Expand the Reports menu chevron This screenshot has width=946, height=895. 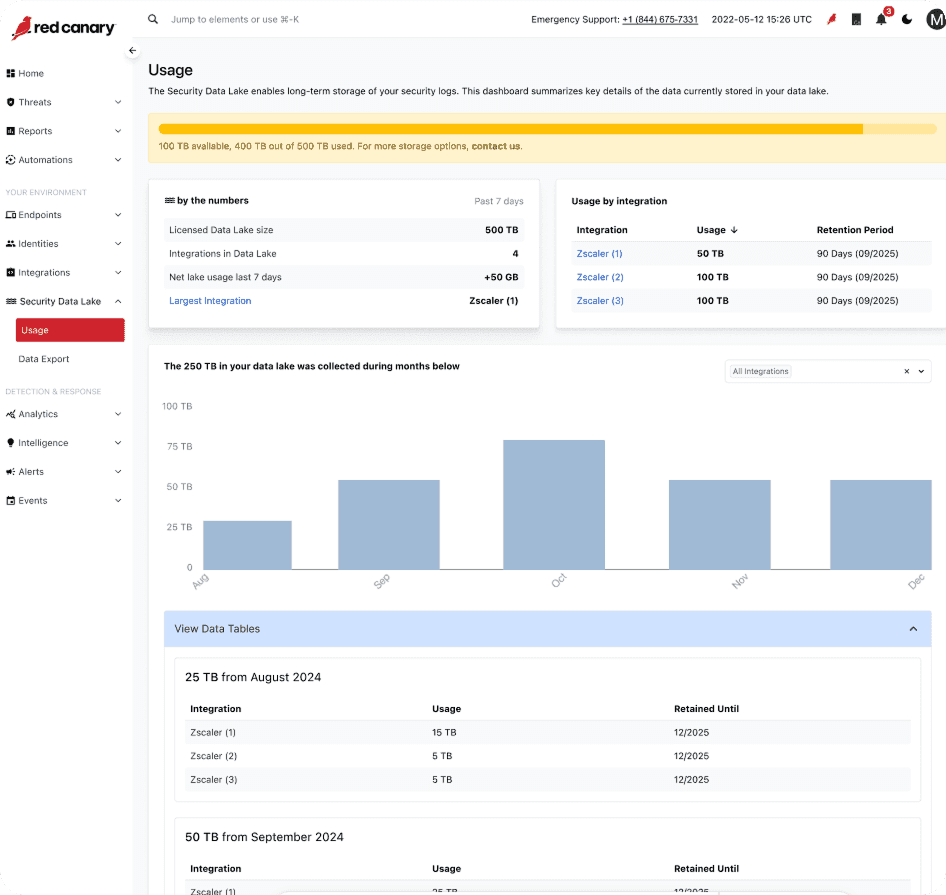[118, 131]
